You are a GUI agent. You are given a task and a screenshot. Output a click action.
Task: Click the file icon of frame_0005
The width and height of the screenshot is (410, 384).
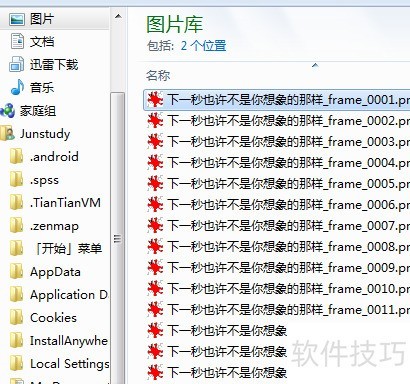coord(155,184)
